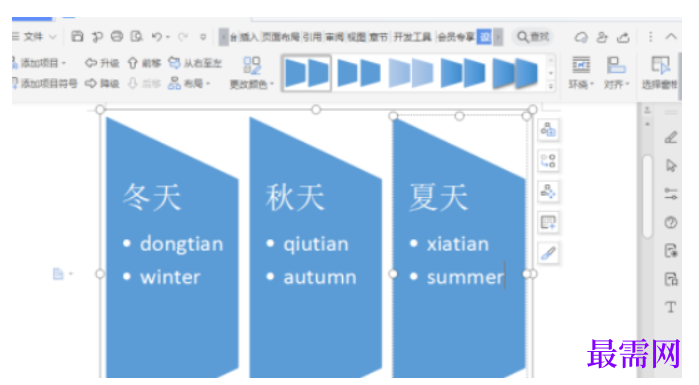Open the 审阅 tab
Screen dimensions: 699x385
(334, 37)
